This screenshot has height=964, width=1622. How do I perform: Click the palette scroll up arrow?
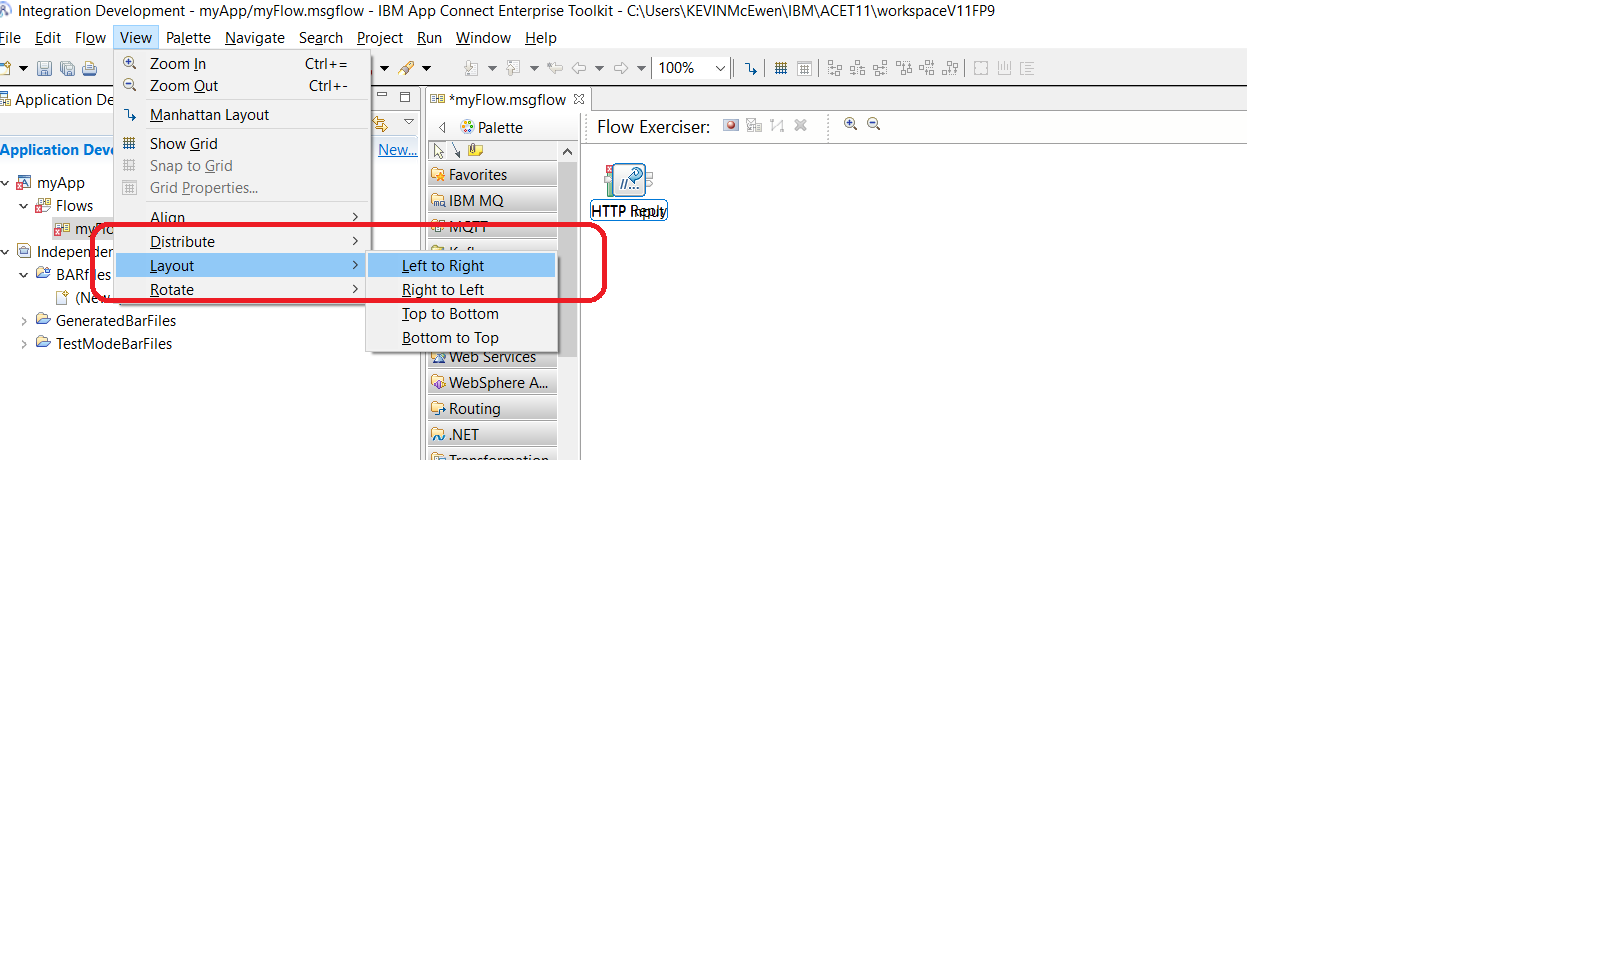(x=568, y=152)
